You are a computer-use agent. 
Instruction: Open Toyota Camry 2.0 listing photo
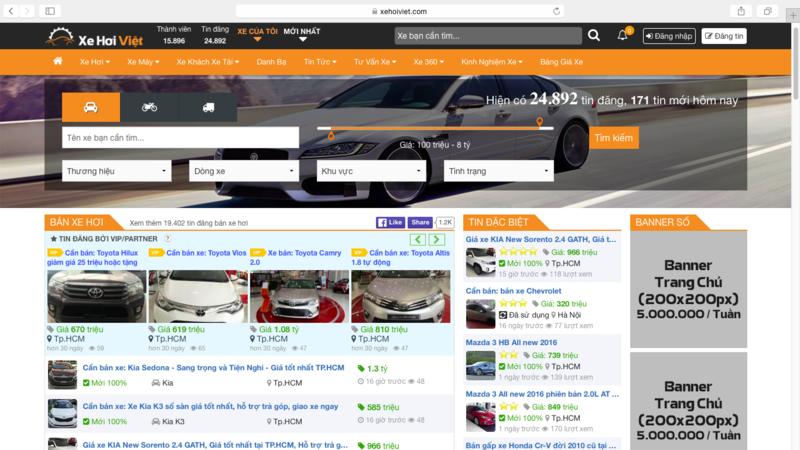click(299, 296)
